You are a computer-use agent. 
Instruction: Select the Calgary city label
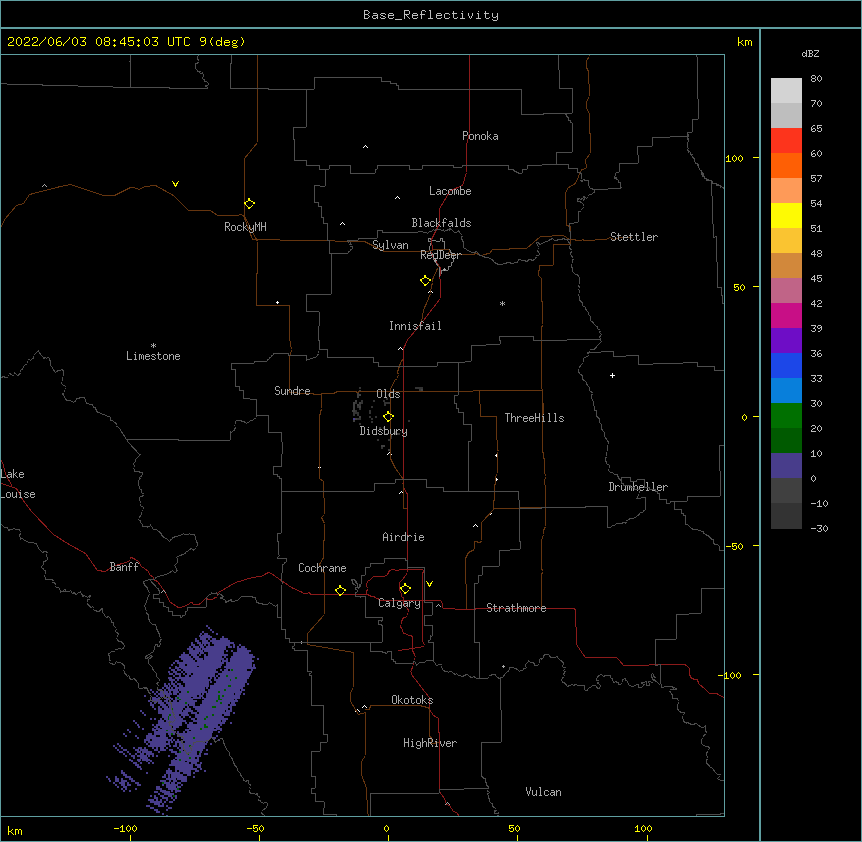(399, 603)
